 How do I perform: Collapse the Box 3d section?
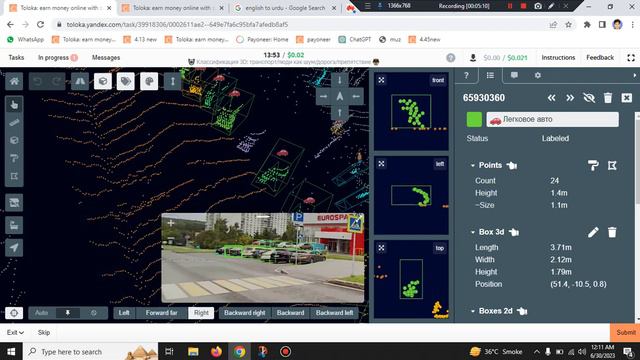[x=473, y=232]
